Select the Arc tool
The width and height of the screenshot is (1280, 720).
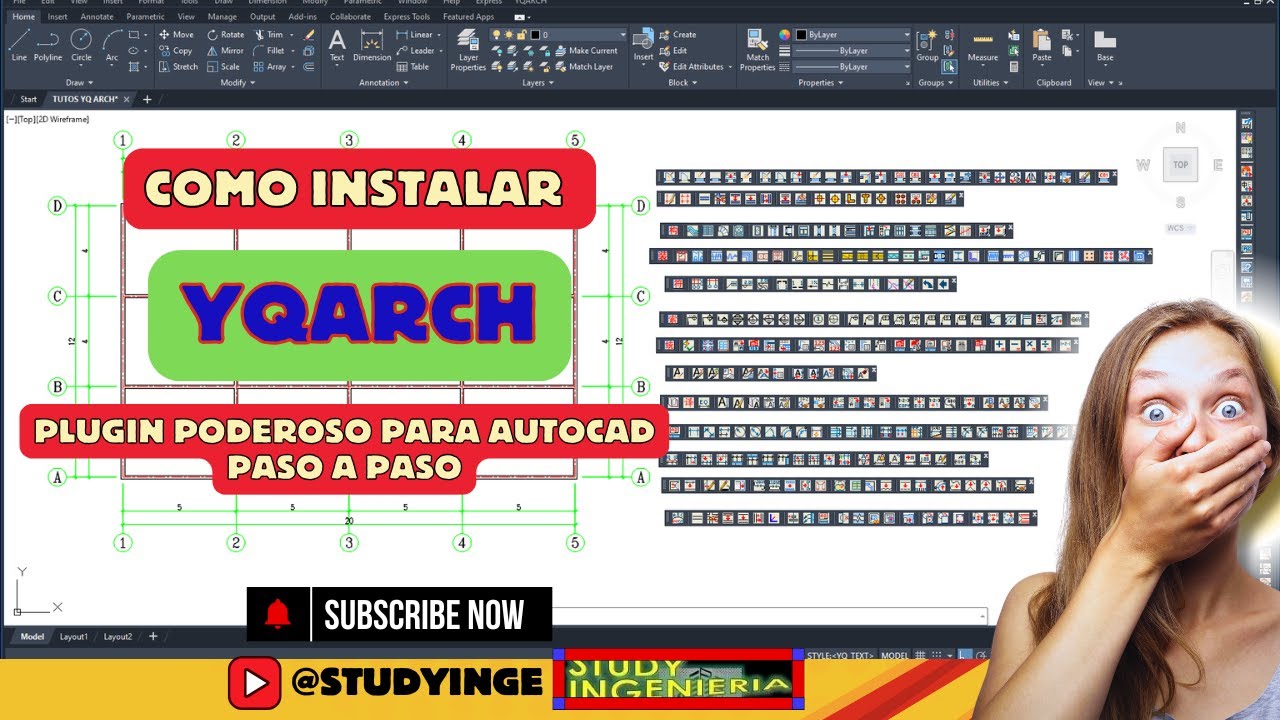[112, 46]
